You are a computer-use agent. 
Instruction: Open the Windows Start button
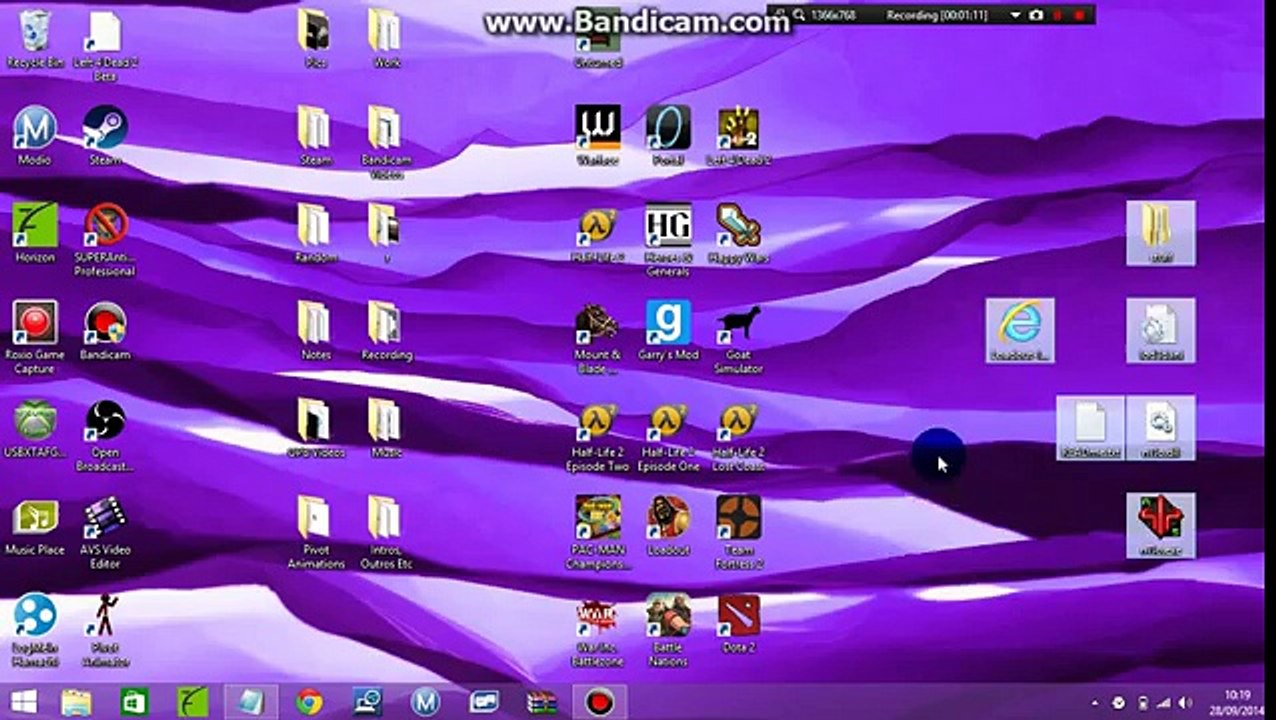24,702
